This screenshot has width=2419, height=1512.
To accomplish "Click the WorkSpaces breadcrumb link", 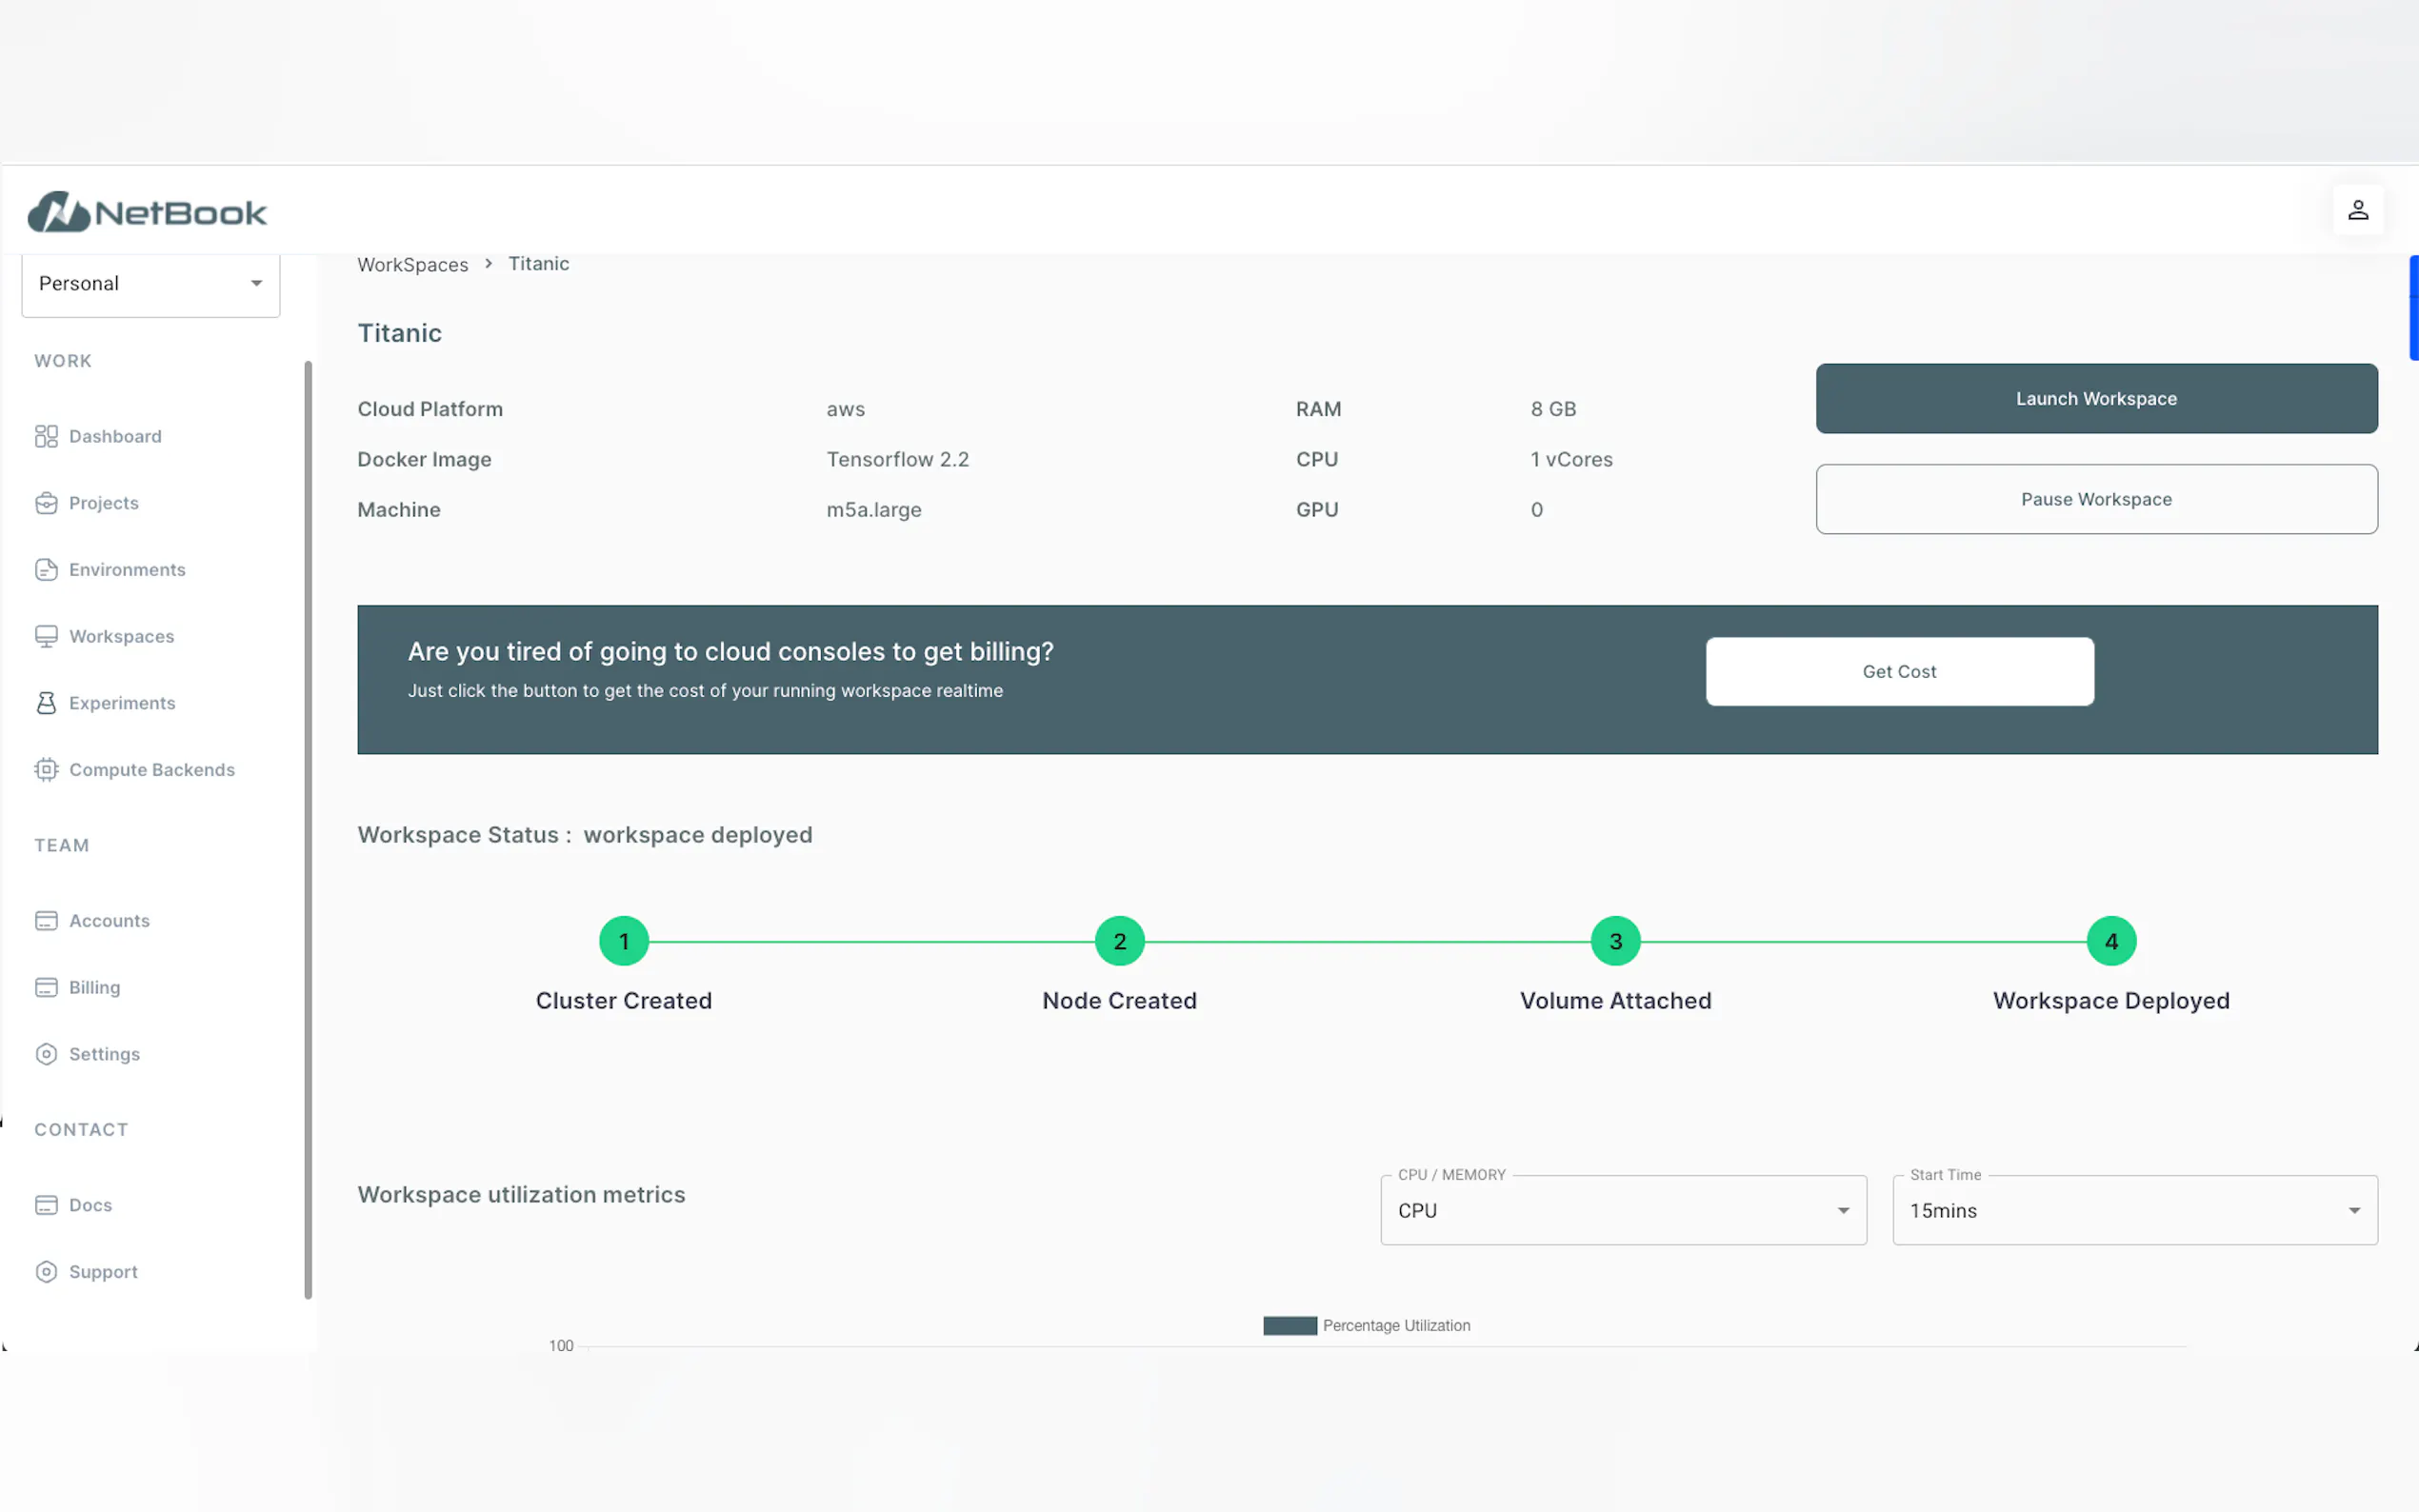I will 412,265.
